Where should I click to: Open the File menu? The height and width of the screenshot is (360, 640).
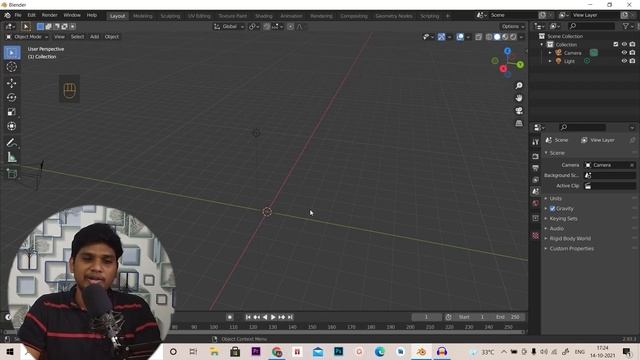click(x=18, y=15)
